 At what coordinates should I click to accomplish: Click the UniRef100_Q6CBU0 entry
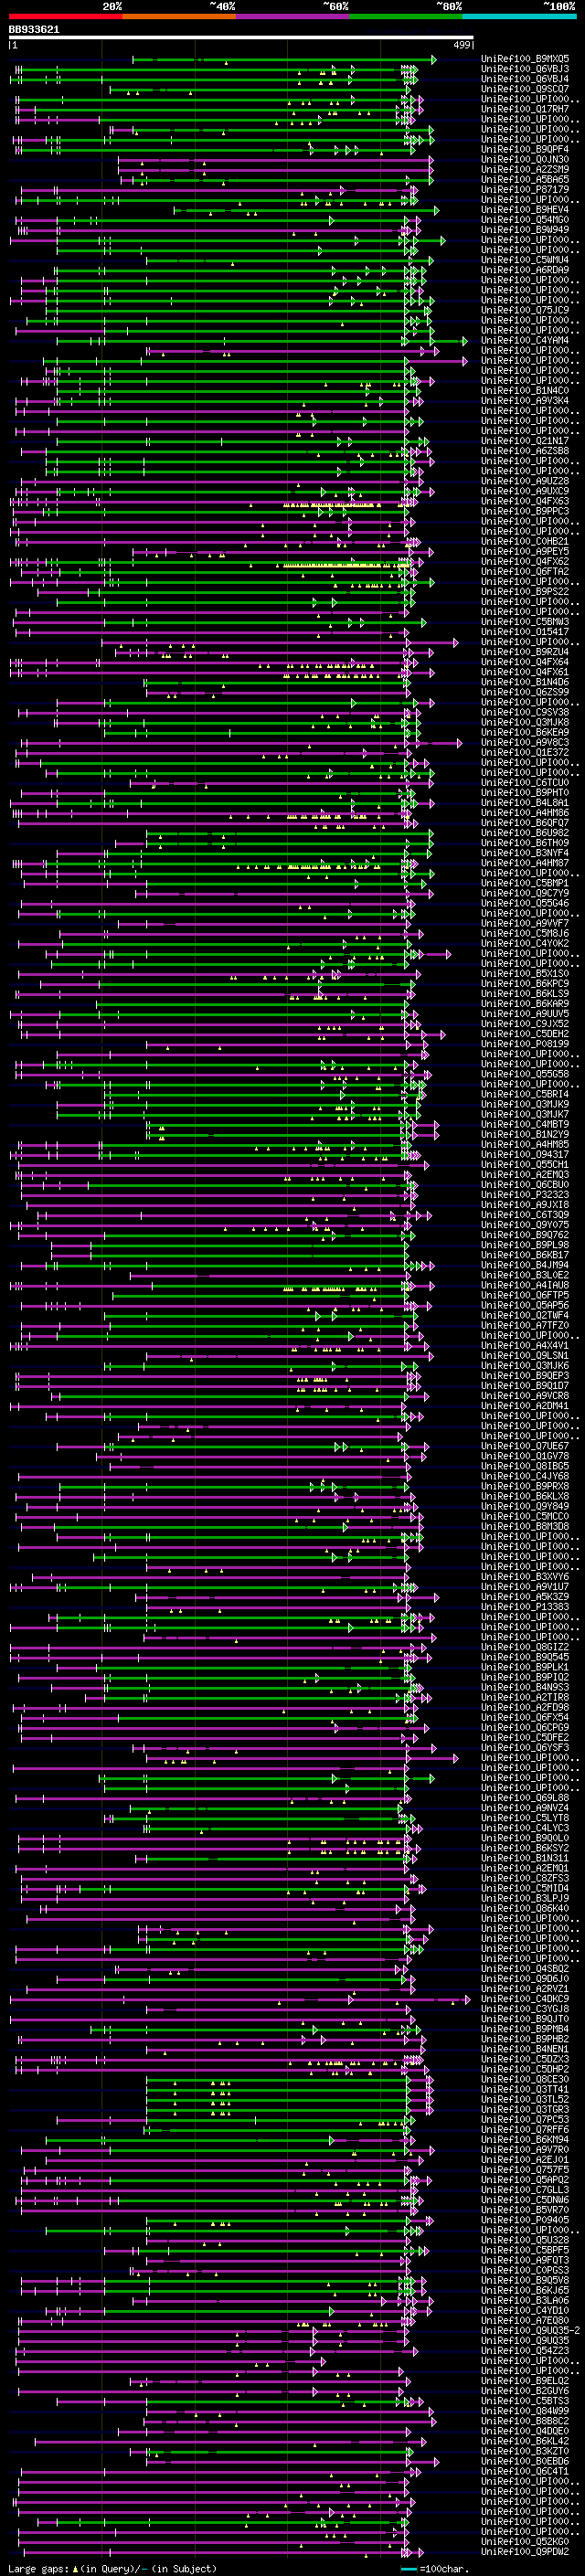click(525, 1184)
